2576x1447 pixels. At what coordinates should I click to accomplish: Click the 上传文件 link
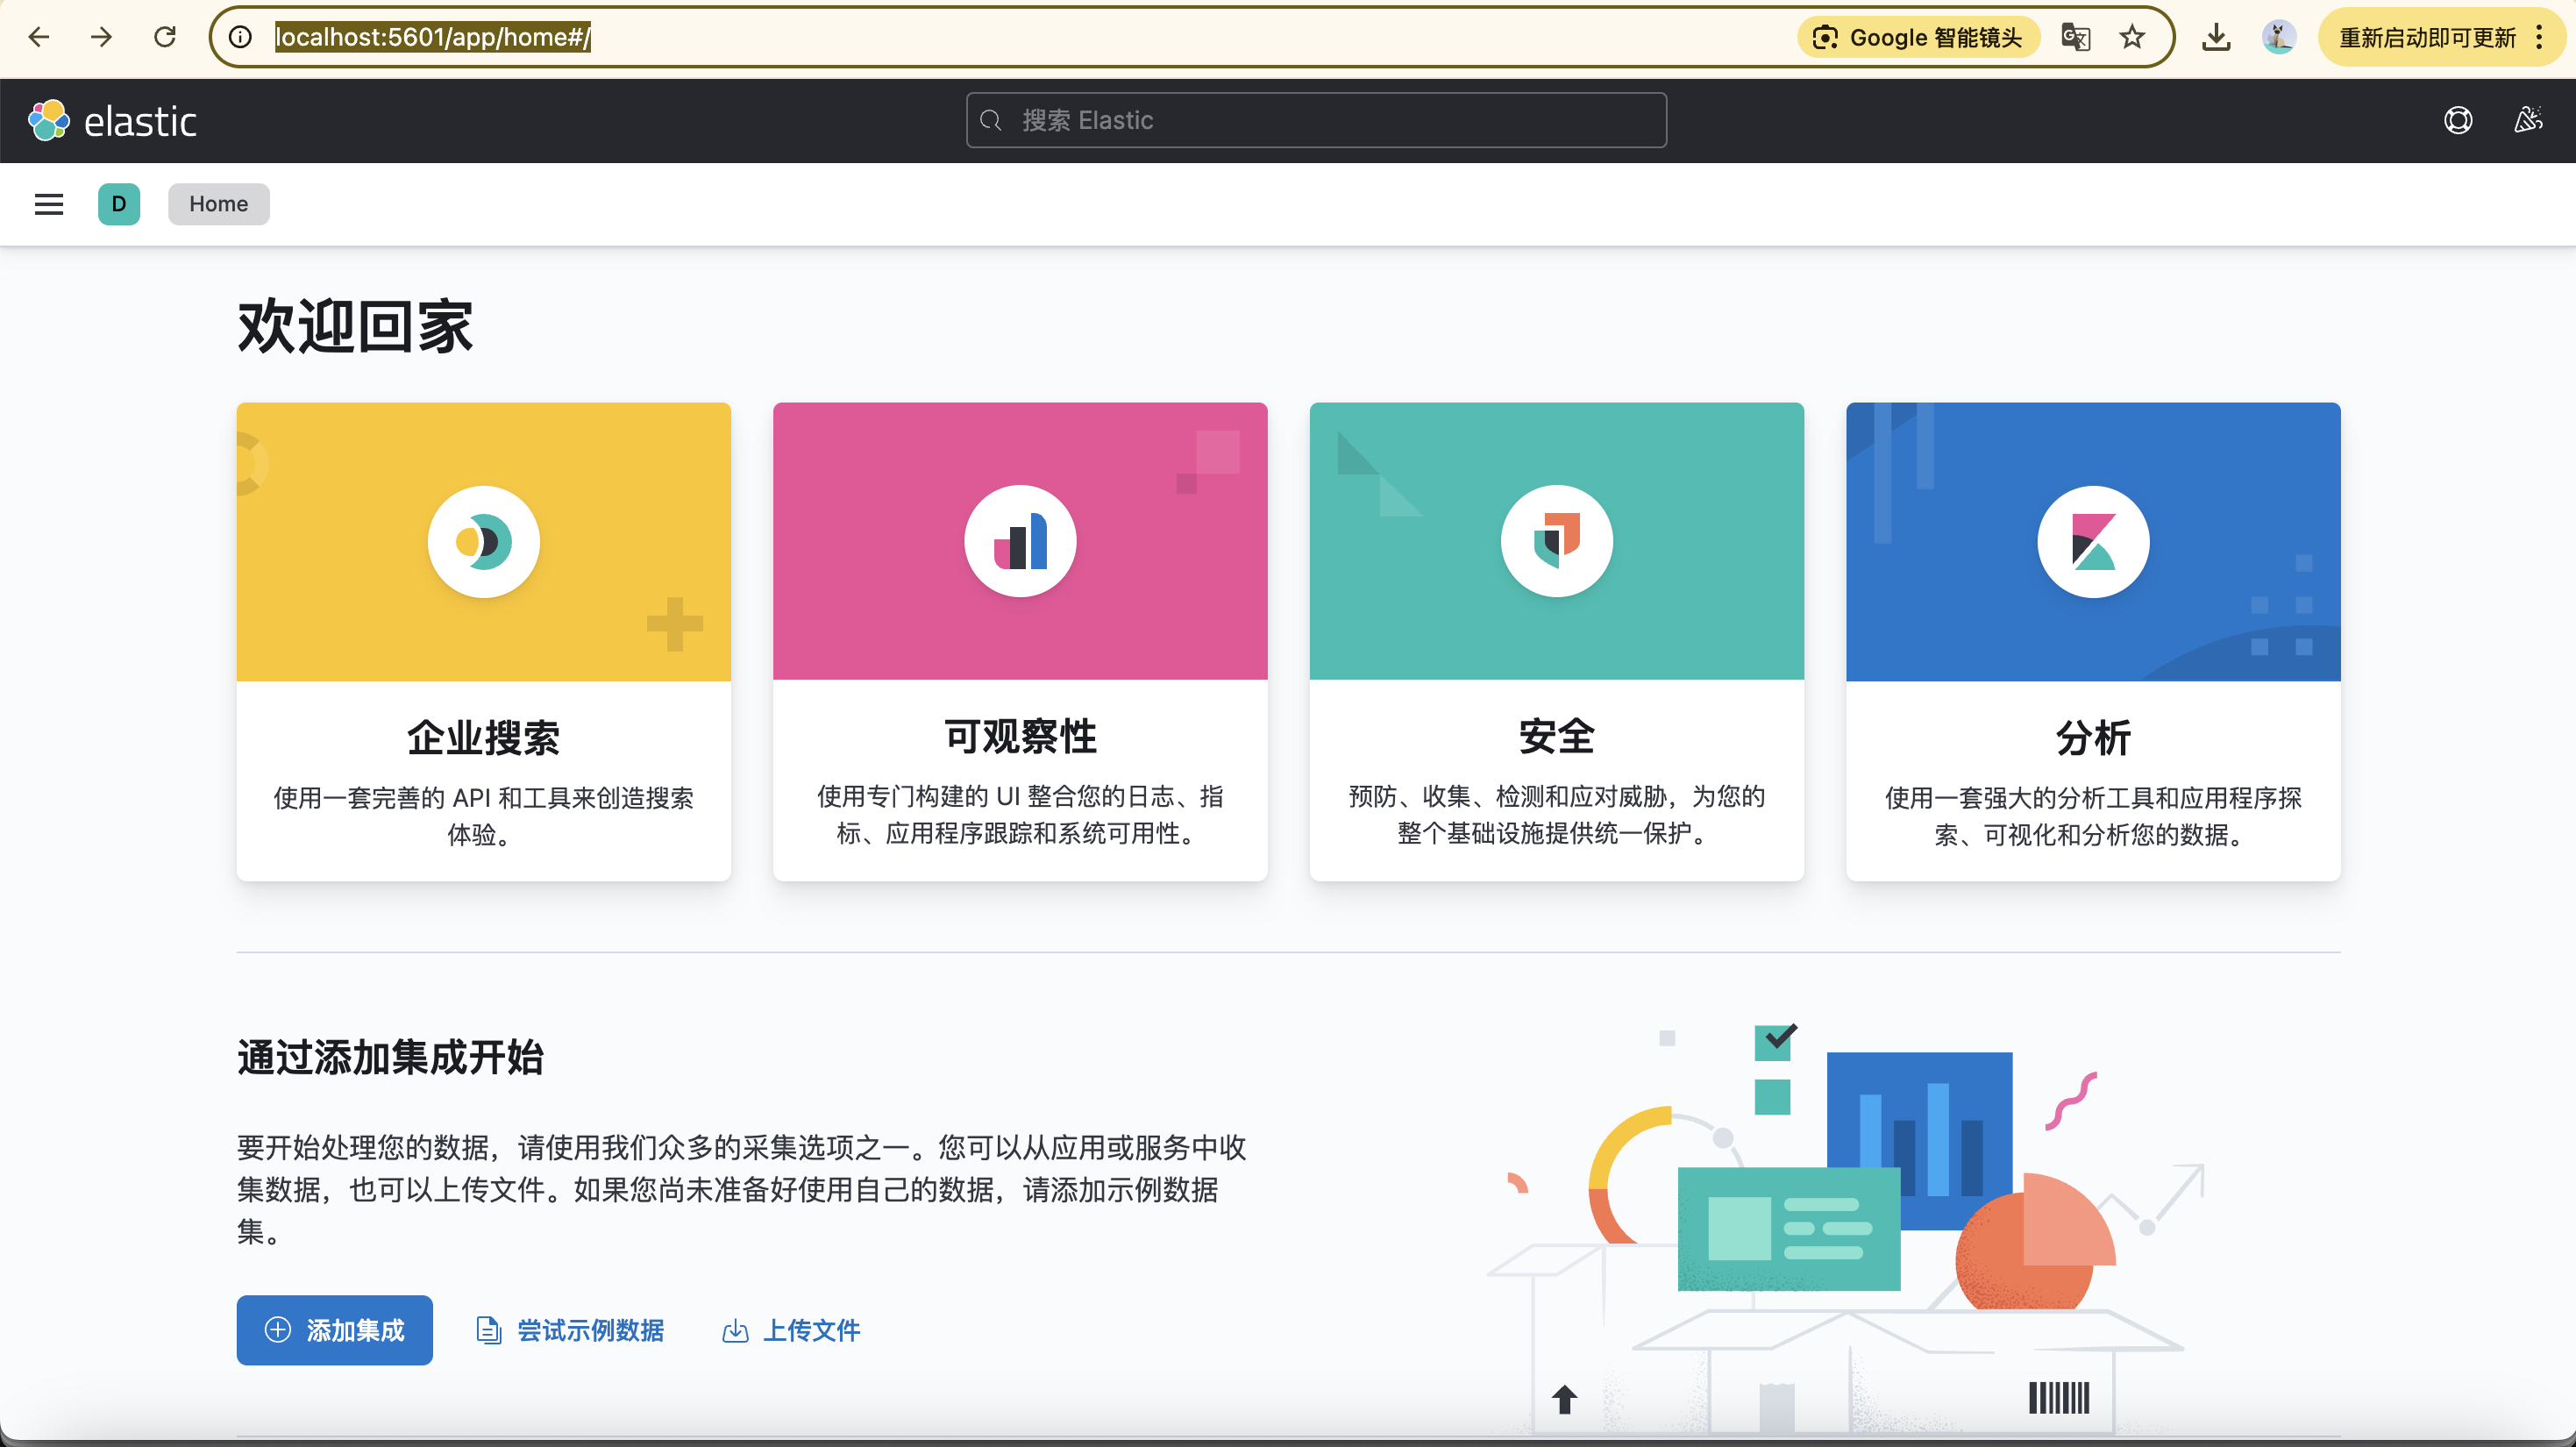pyautogui.click(x=791, y=1329)
